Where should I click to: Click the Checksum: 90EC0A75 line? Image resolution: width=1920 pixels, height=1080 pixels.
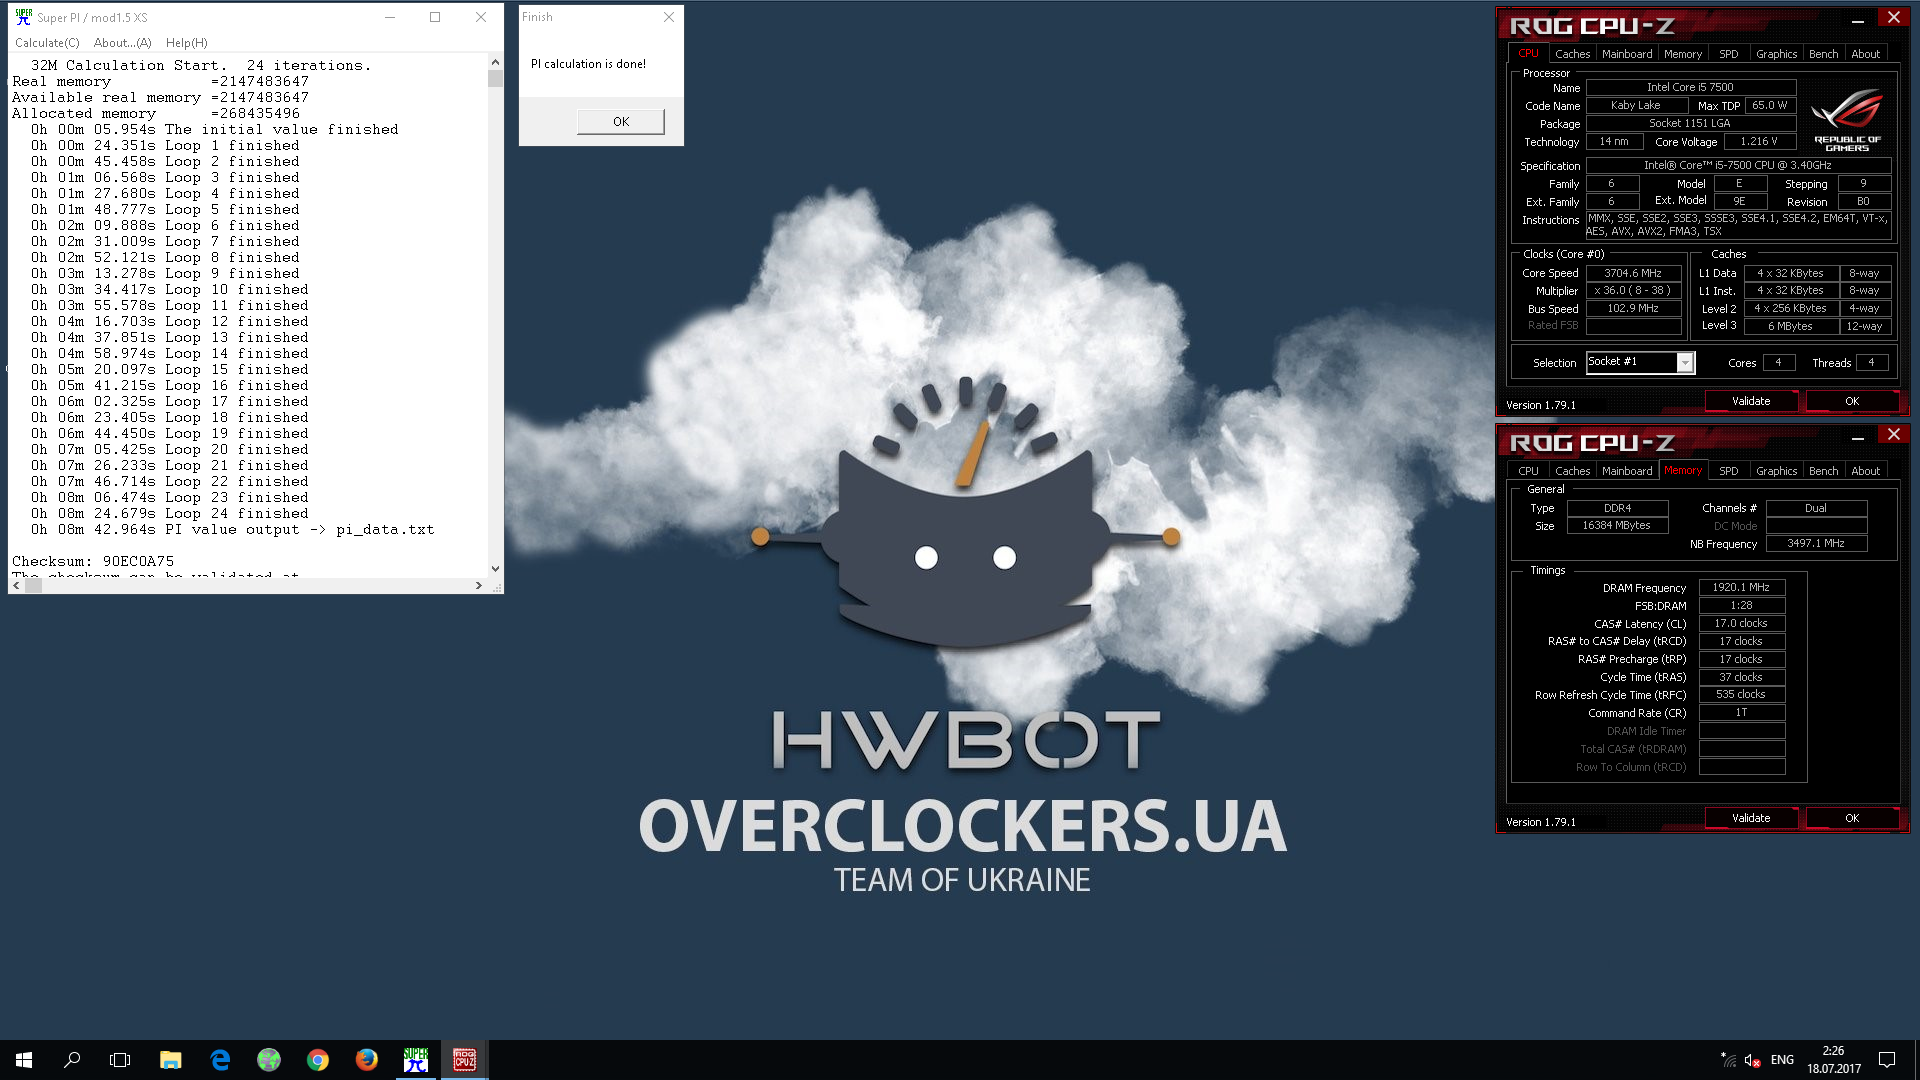(x=93, y=562)
